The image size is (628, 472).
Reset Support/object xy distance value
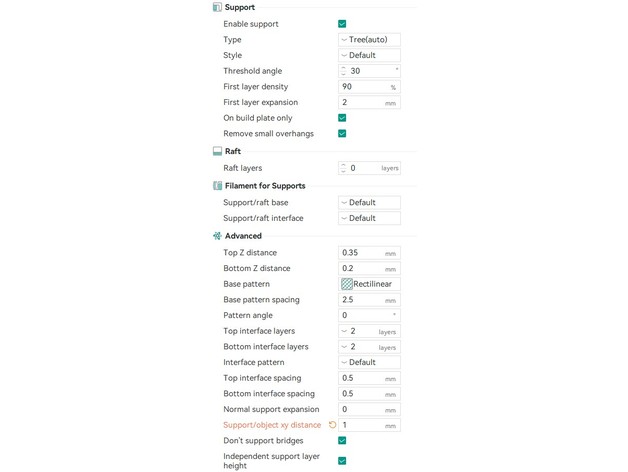click(333, 425)
